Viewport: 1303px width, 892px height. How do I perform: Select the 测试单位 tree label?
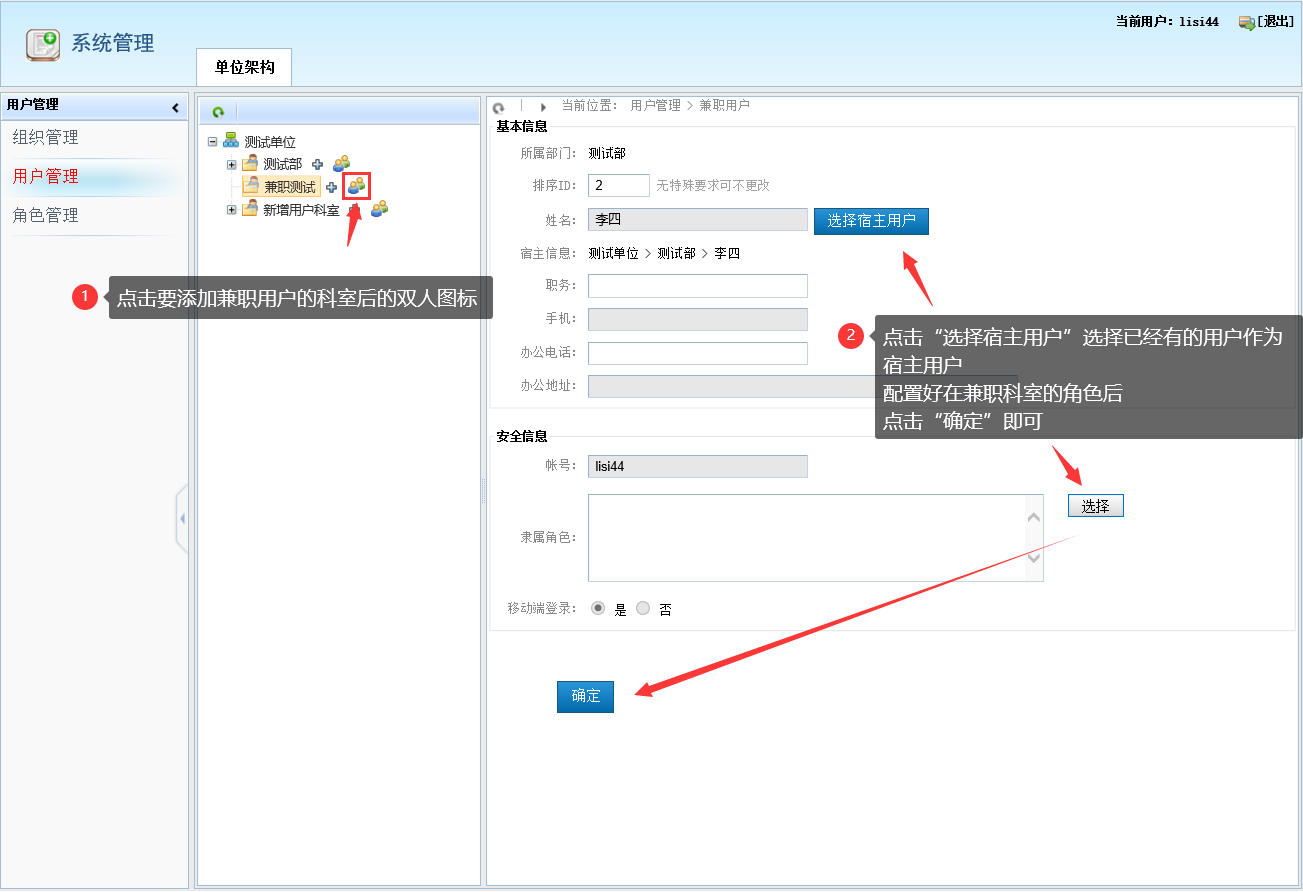(x=270, y=142)
